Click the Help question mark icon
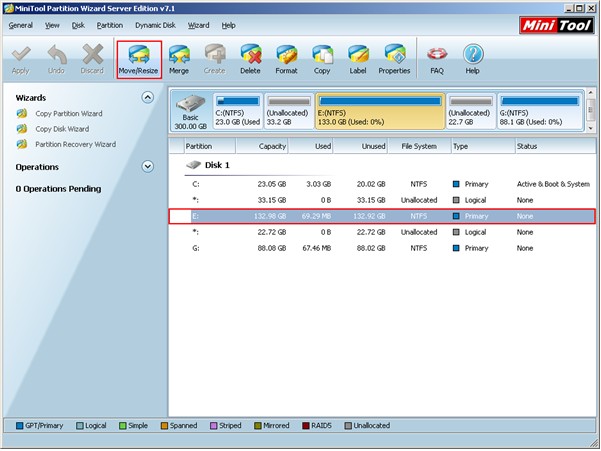 point(473,54)
